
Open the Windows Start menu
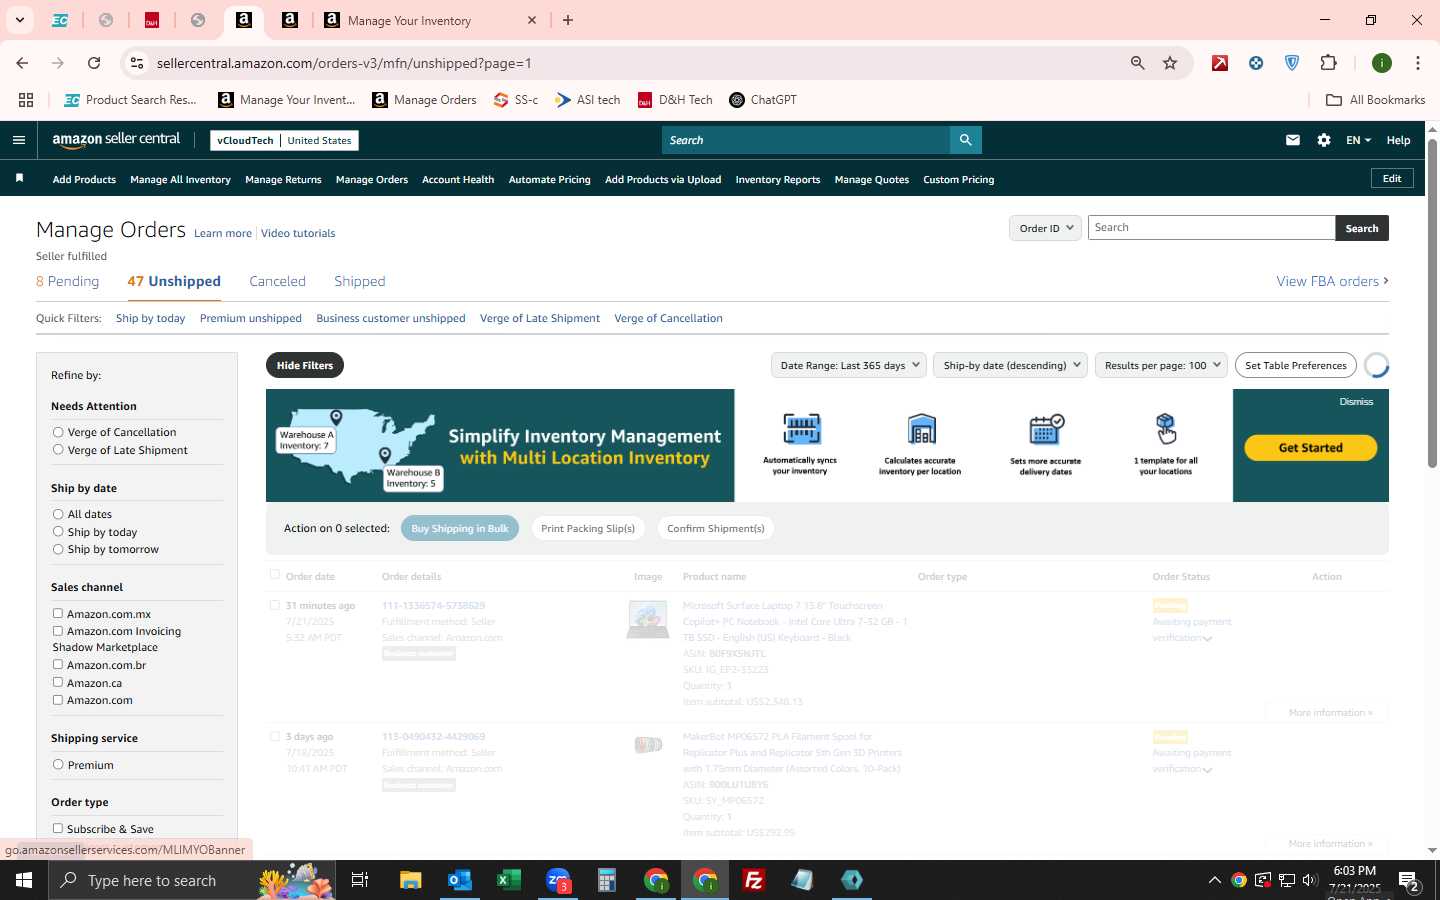[24, 880]
